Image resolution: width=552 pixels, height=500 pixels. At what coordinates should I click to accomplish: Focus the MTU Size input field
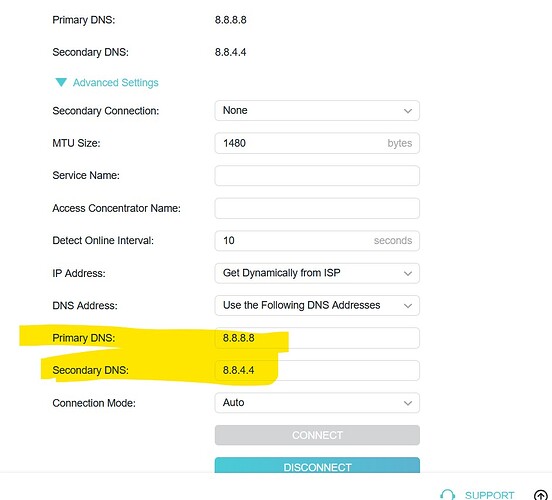coord(317,143)
